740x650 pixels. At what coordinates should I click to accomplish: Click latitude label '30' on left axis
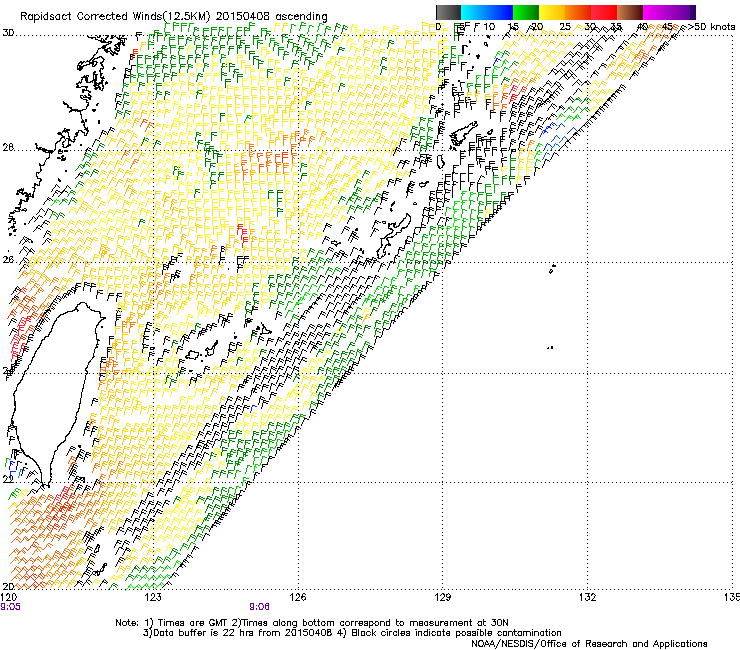(8, 33)
